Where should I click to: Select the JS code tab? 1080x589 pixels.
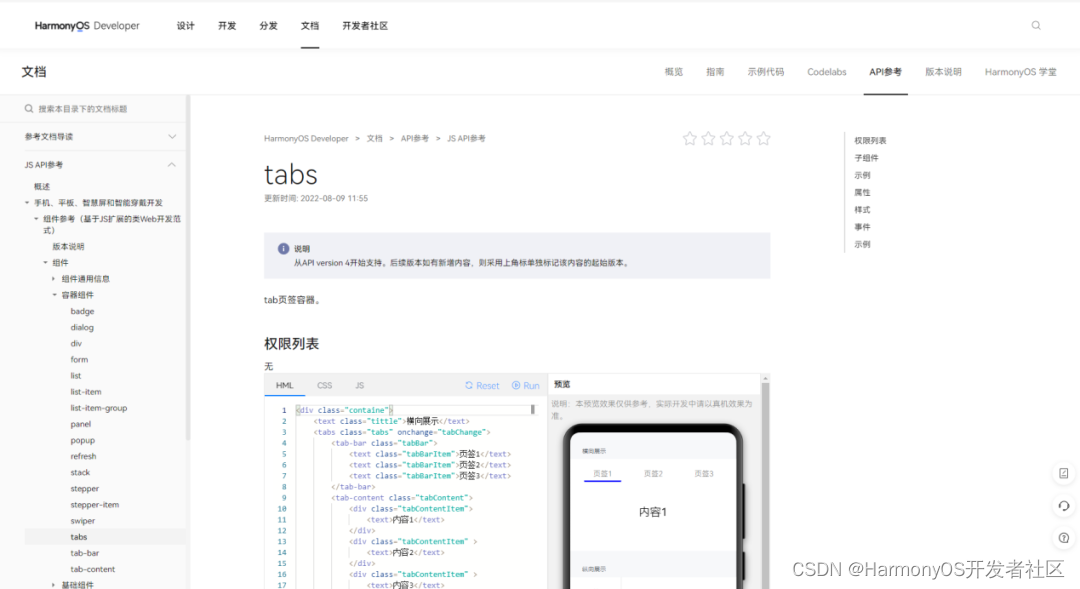tap(360, 386)
